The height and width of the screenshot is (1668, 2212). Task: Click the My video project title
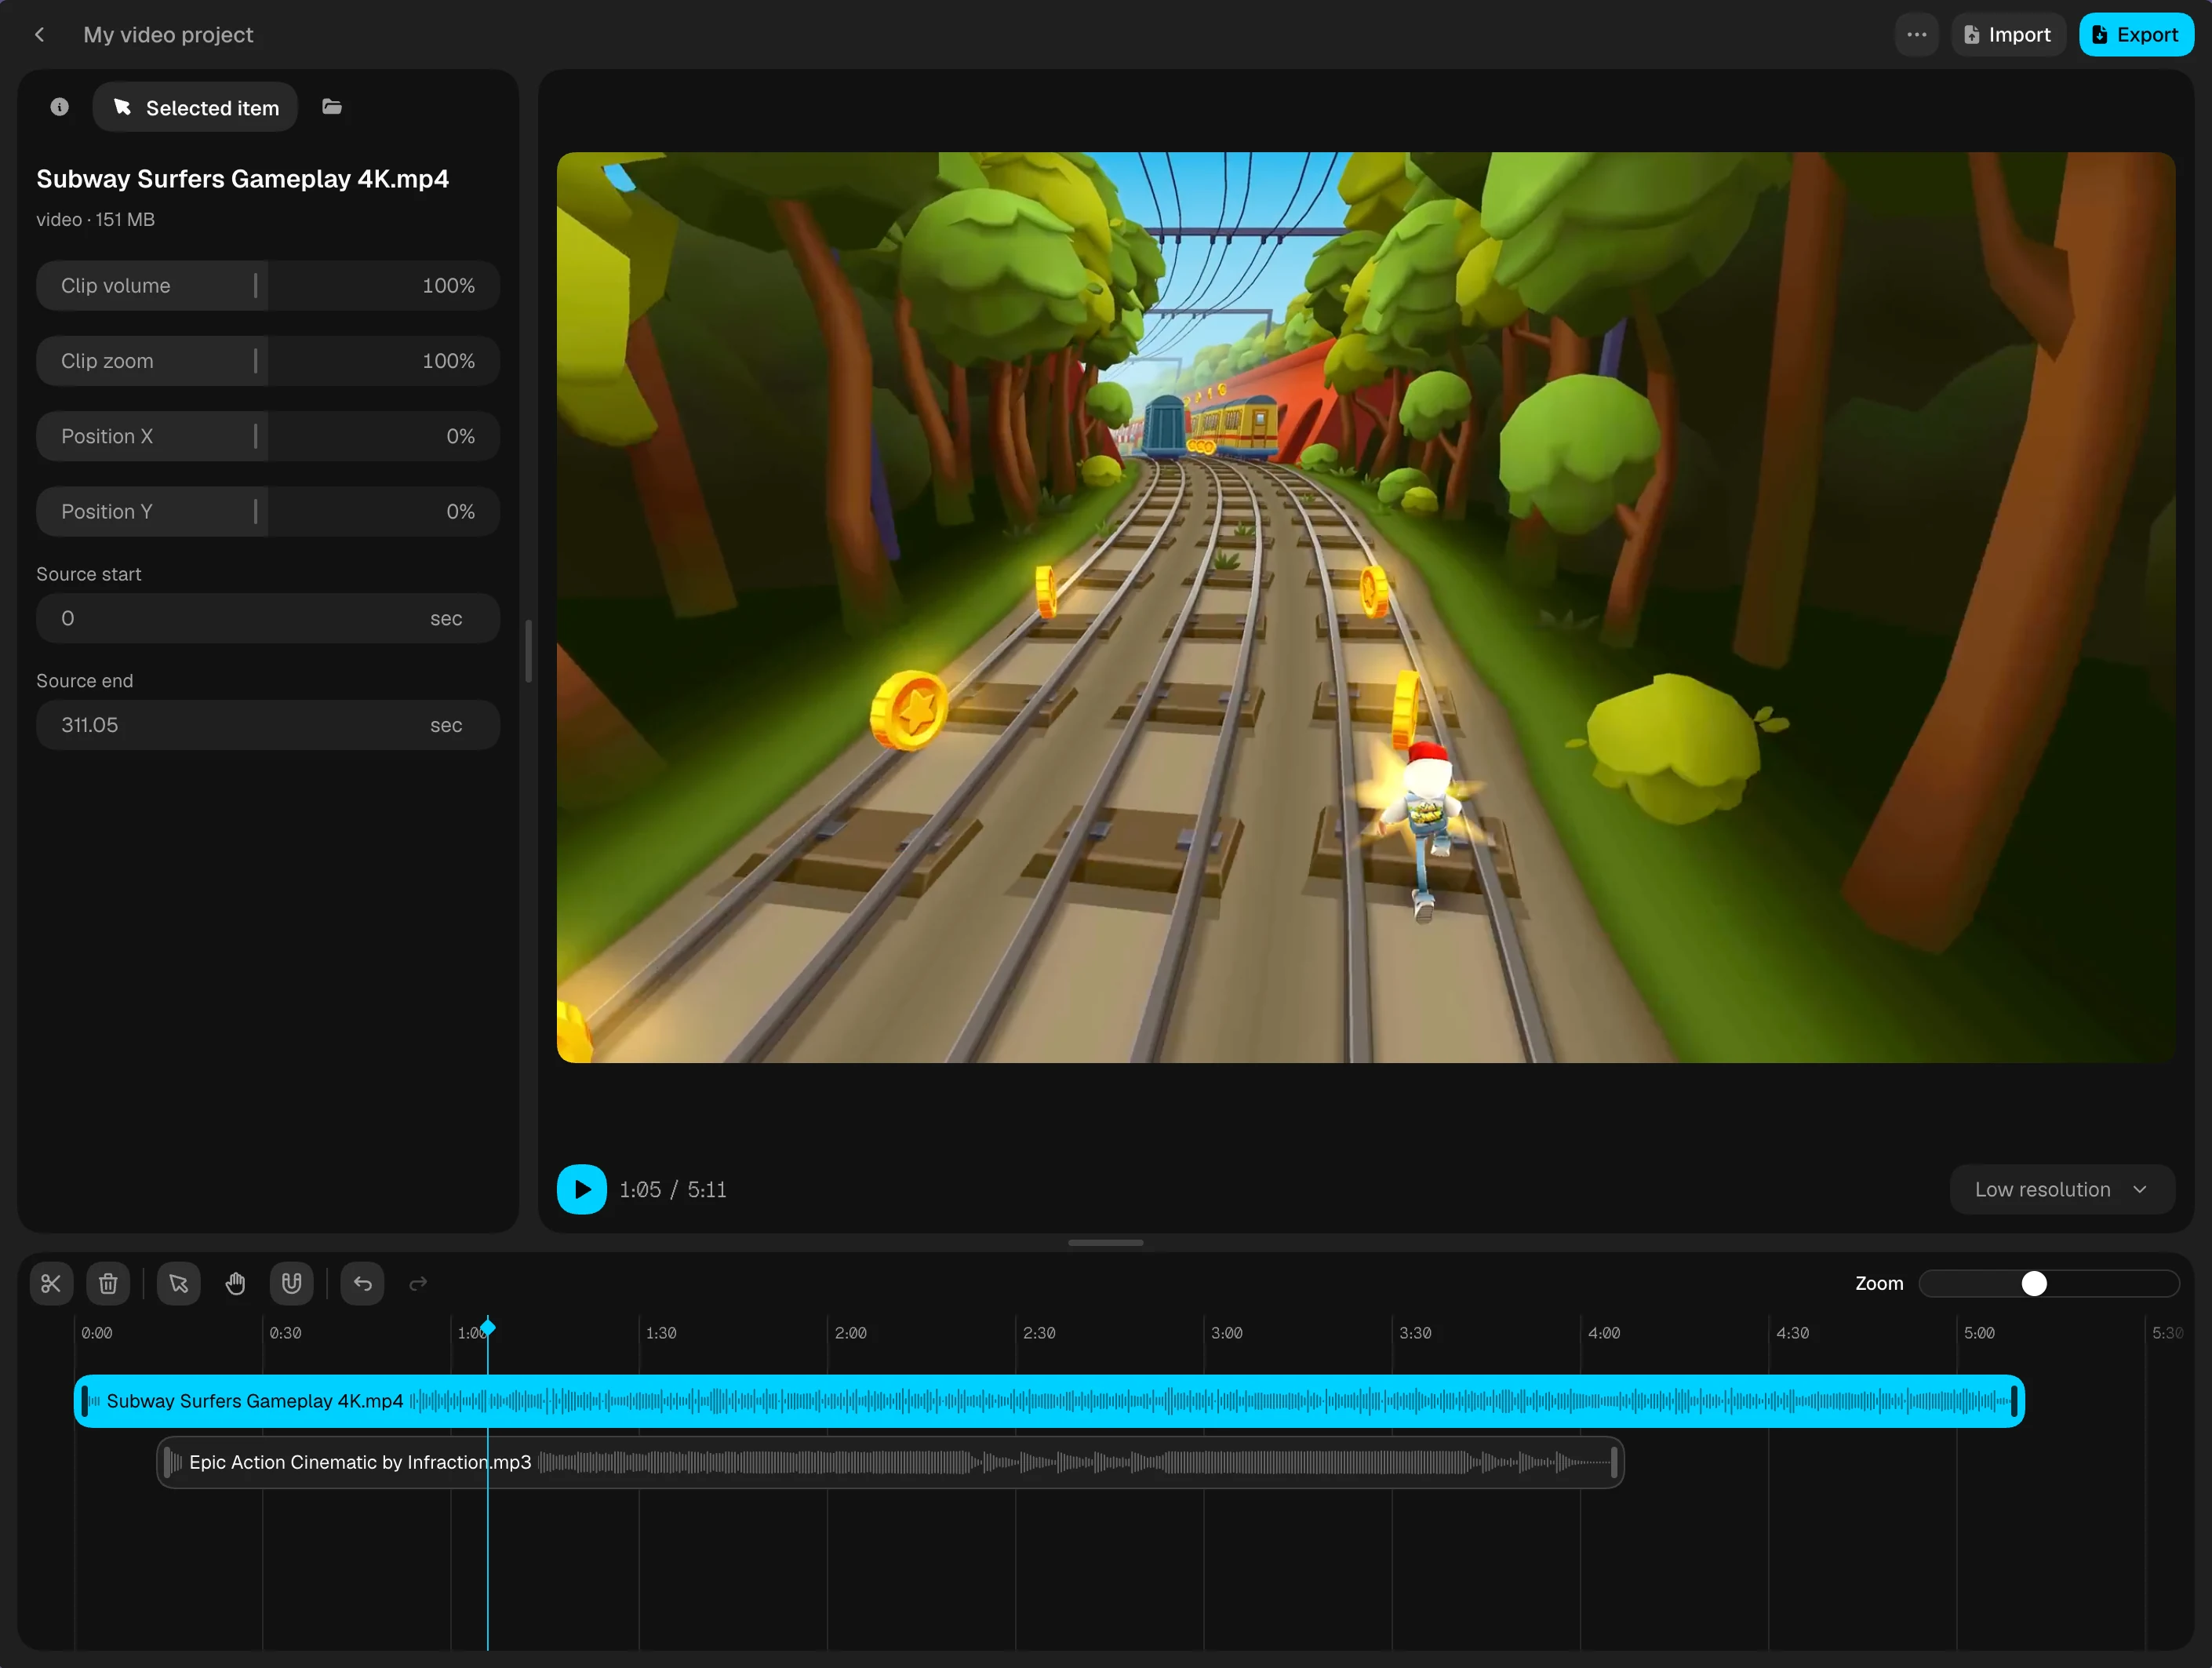(x=168, y=35)
